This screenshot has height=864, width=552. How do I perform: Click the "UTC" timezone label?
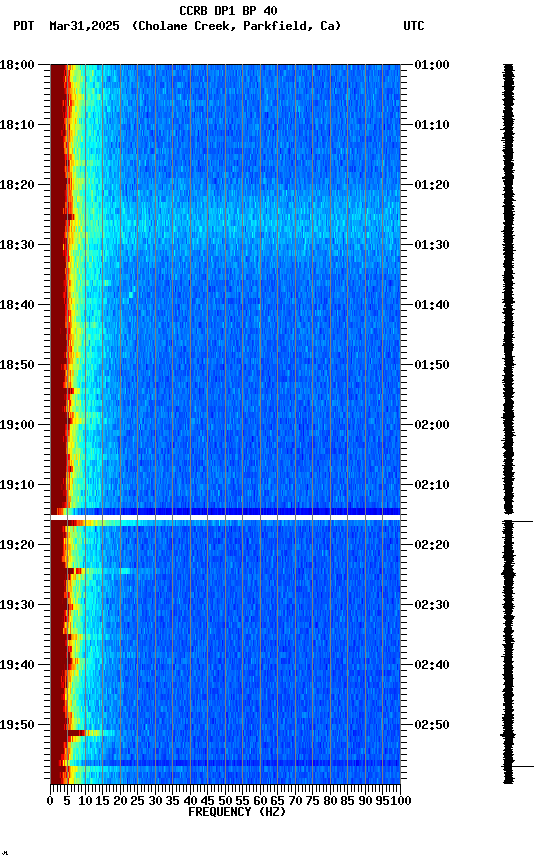[x=414, y=26]
